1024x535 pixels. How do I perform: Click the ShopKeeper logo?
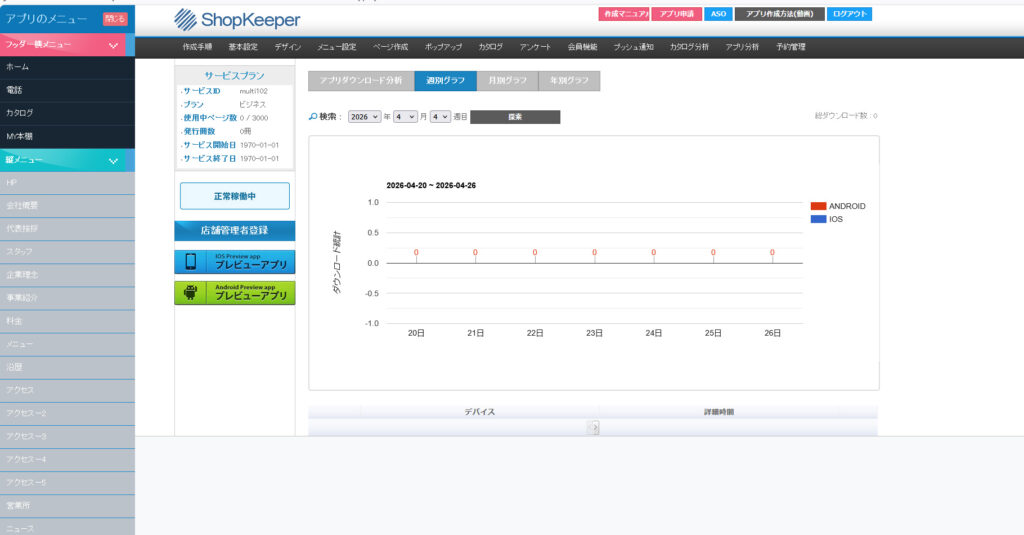pos(237,20)
